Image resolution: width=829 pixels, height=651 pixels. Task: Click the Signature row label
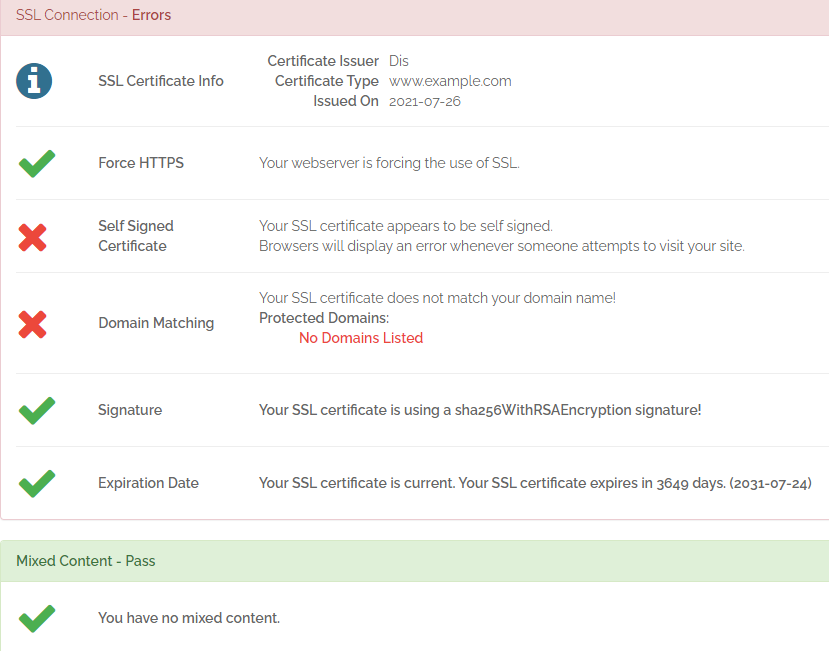(130, 410)
